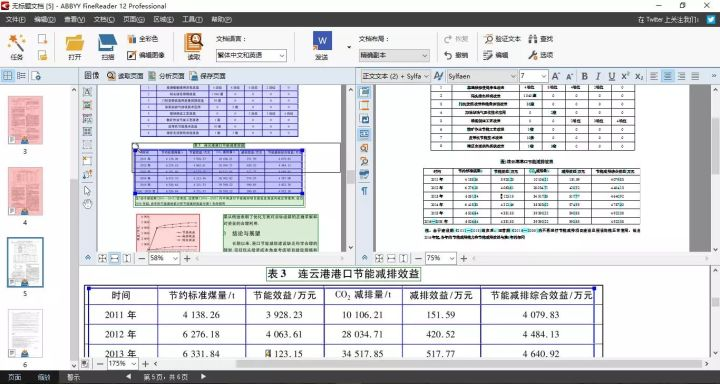Toggle bold text formatting
The height and width of the screenshot is (384, 720).
tap(585, 76)
